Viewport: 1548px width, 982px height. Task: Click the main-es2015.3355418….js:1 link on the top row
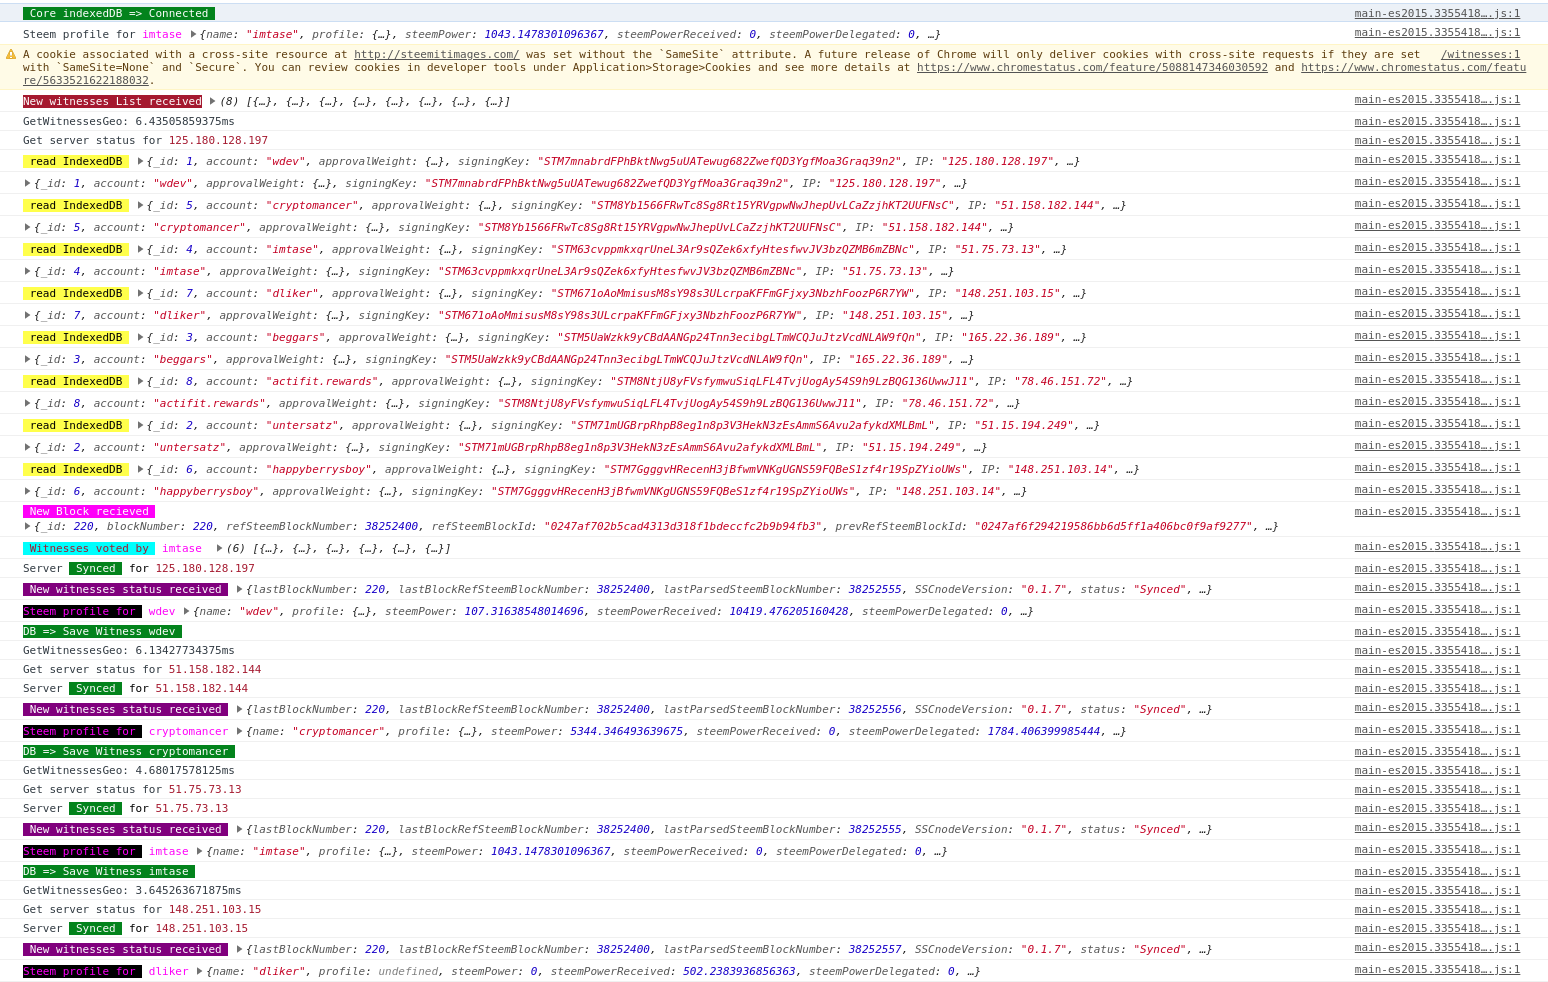[1437, 14]
